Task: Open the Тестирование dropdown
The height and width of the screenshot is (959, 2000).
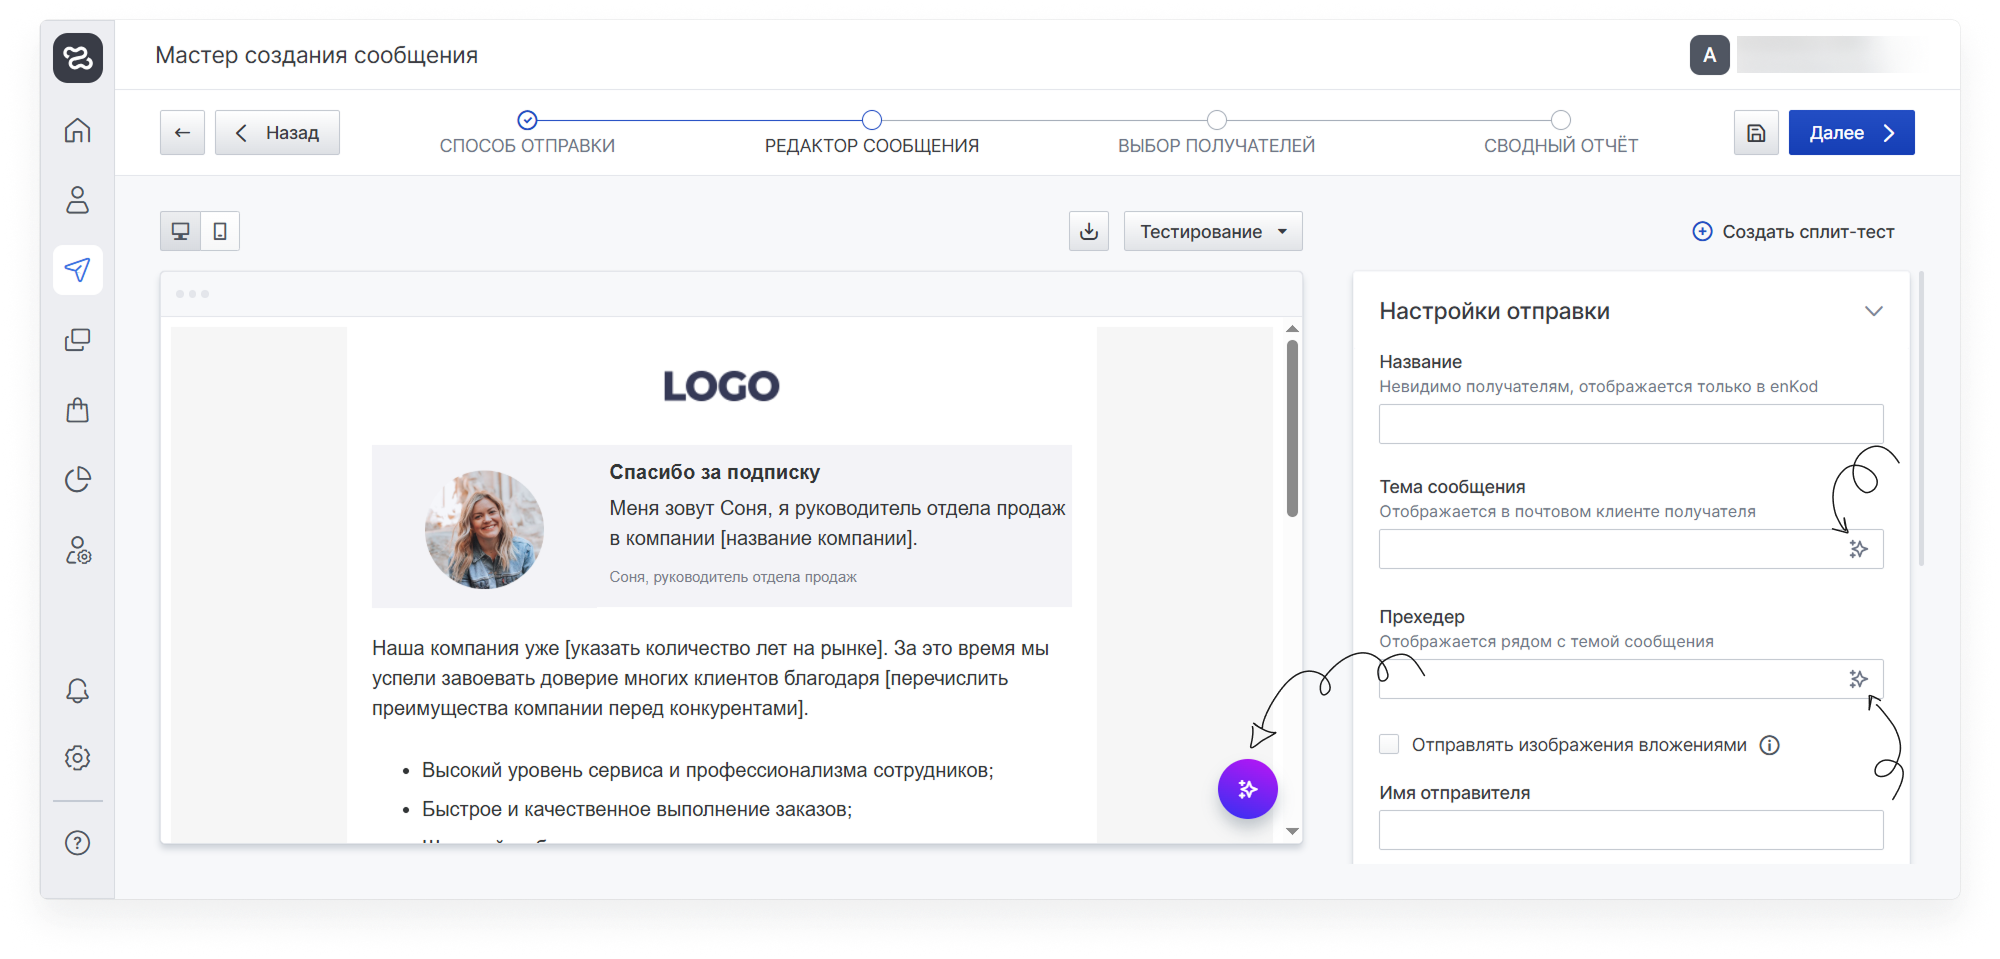Action: pyautogui.click(x=1212, y=231)
